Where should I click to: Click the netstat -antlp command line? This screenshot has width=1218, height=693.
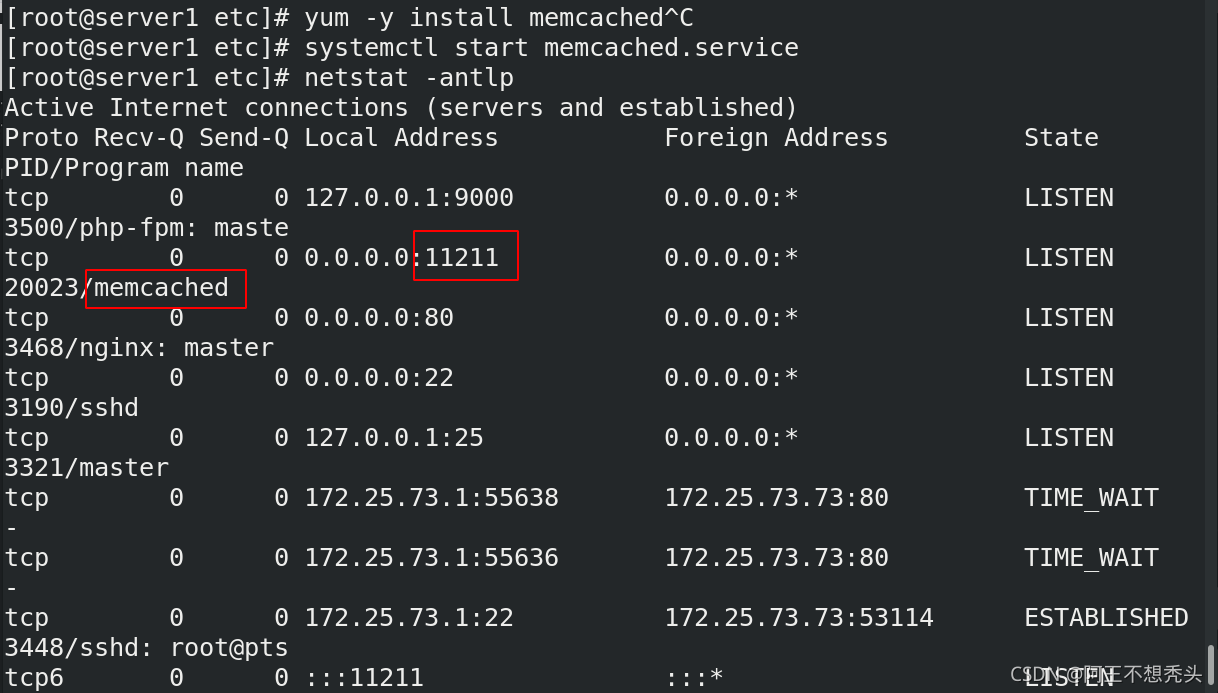(409, 78)
